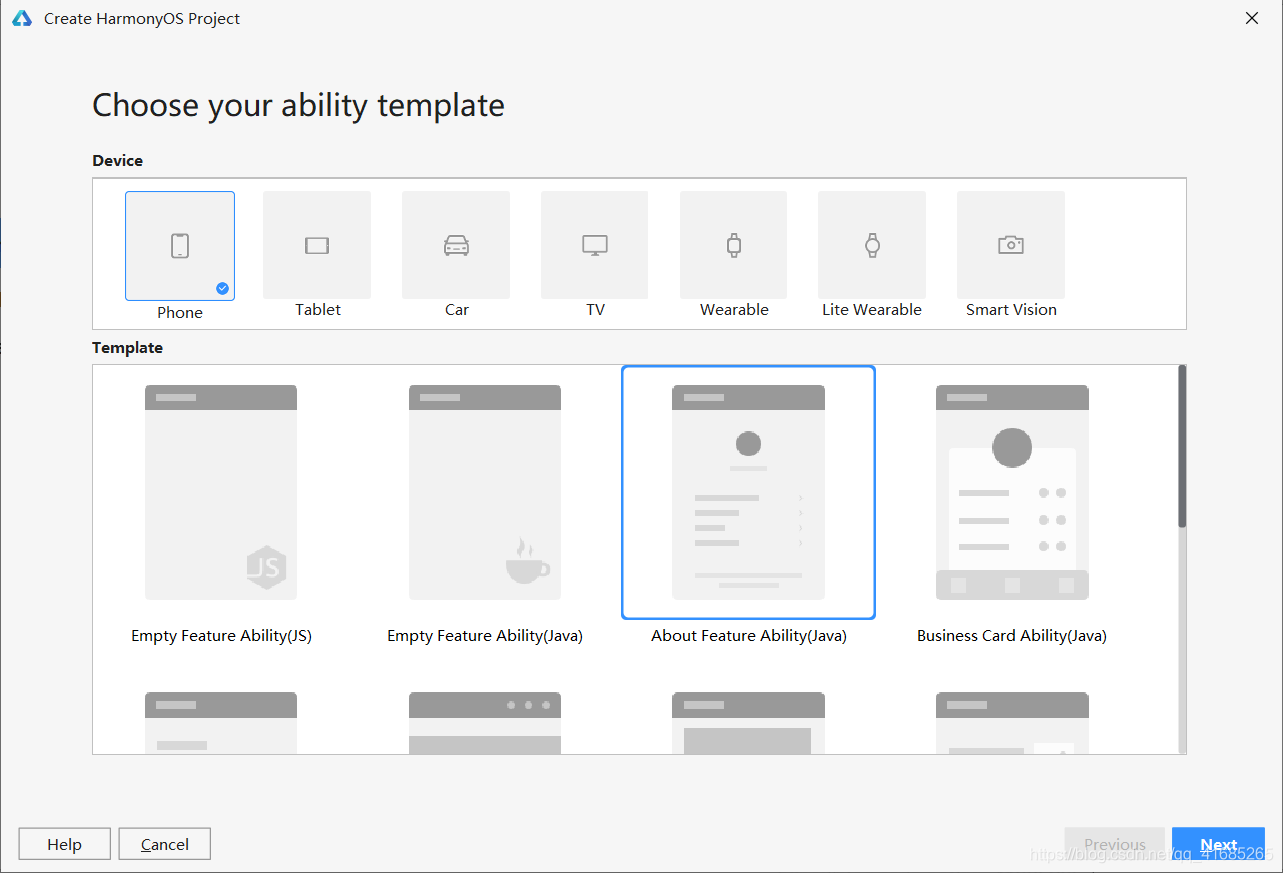Choose the Tablet device icon

317,245
